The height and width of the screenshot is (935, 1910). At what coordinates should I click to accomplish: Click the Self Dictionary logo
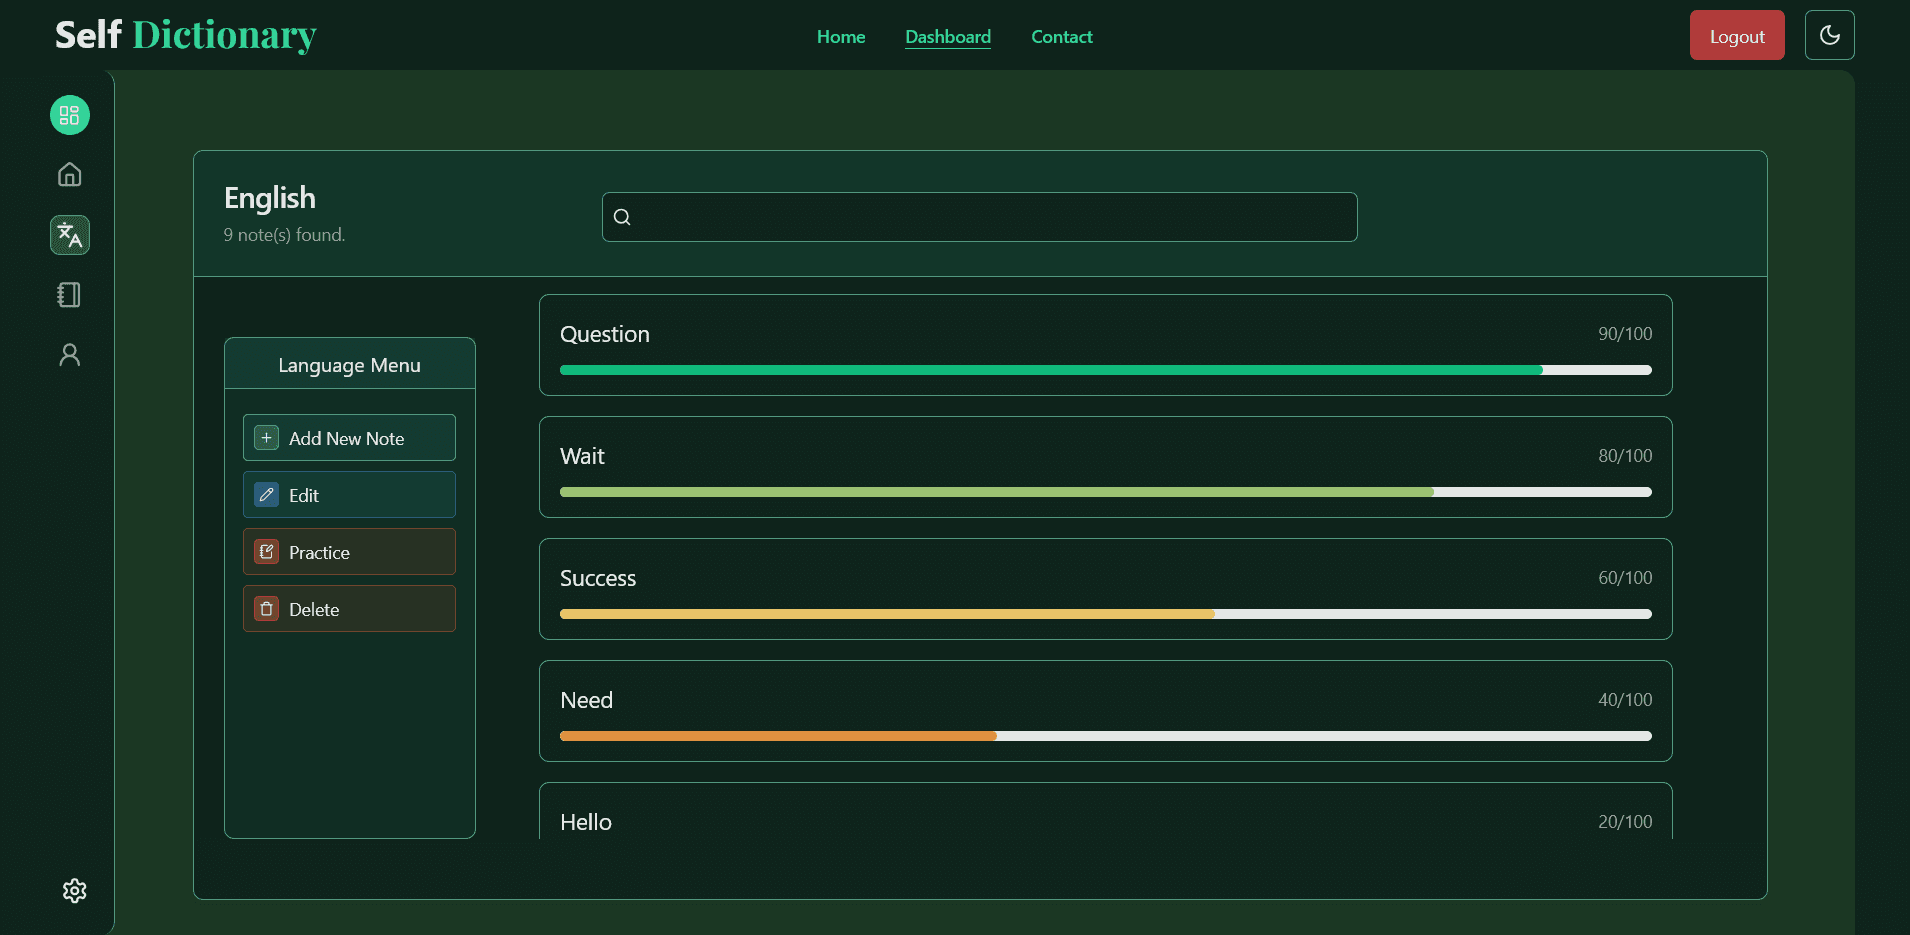click(186, 35)
